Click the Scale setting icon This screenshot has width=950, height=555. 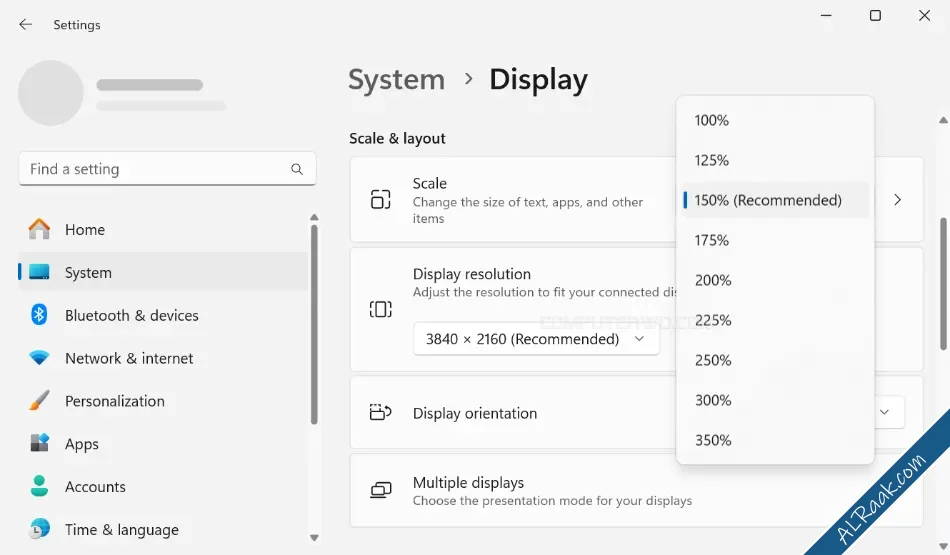[x=380, y=199]
